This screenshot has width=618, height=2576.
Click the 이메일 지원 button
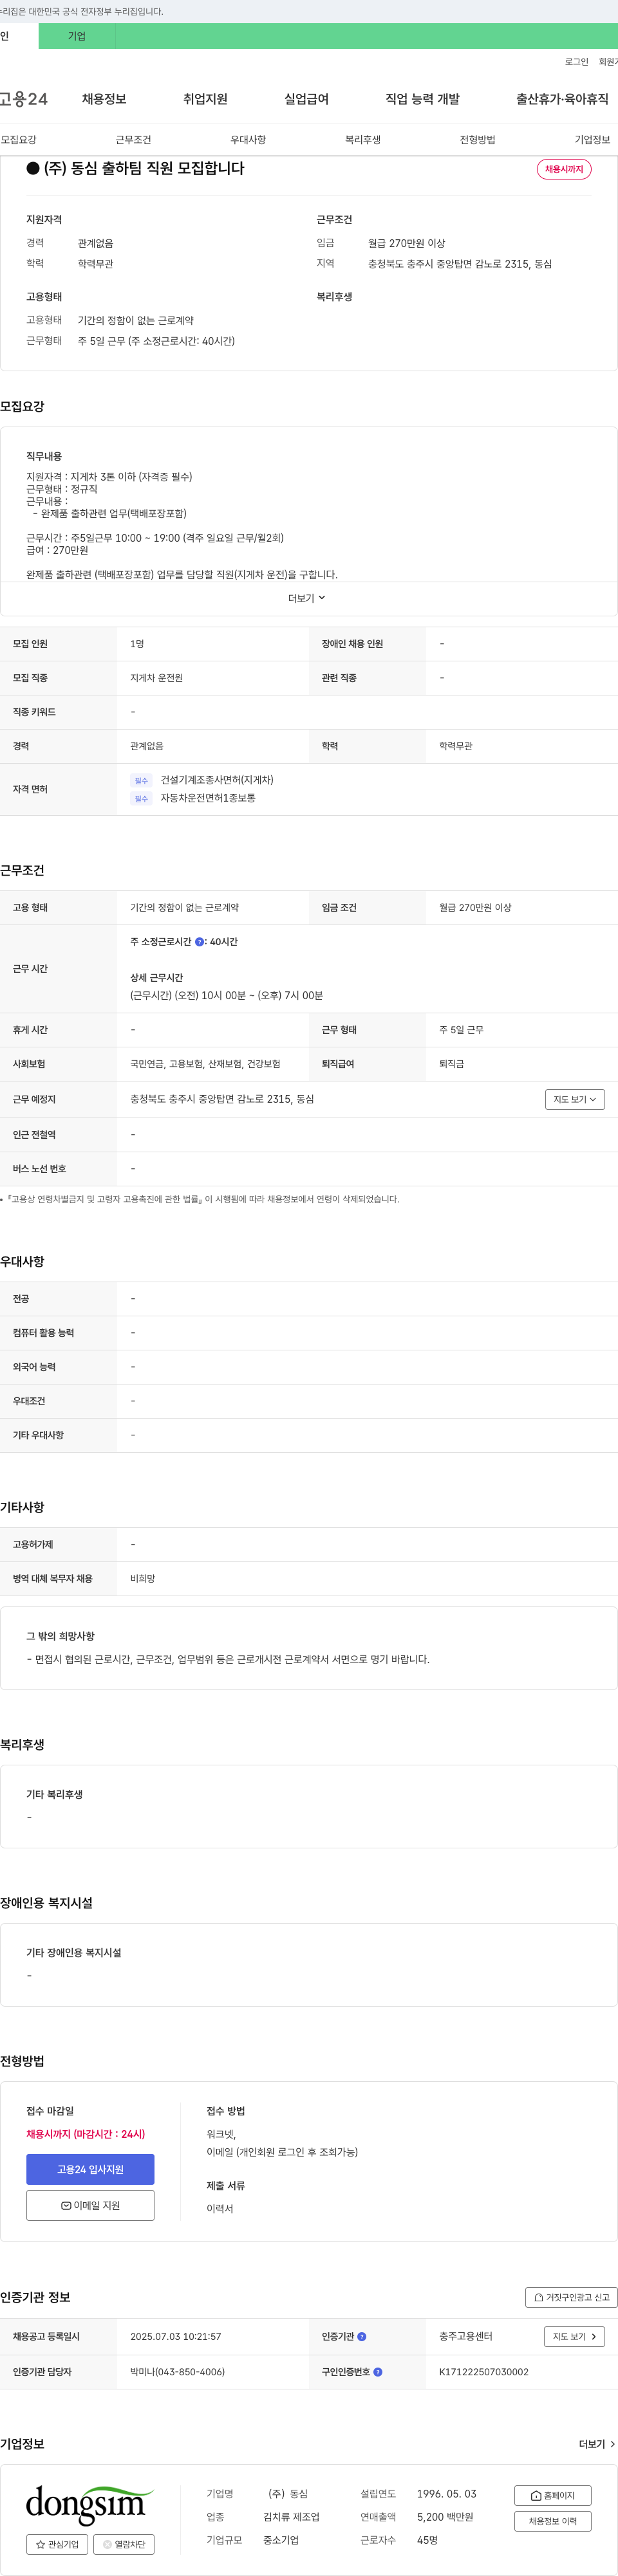(x=90, y=2205)
